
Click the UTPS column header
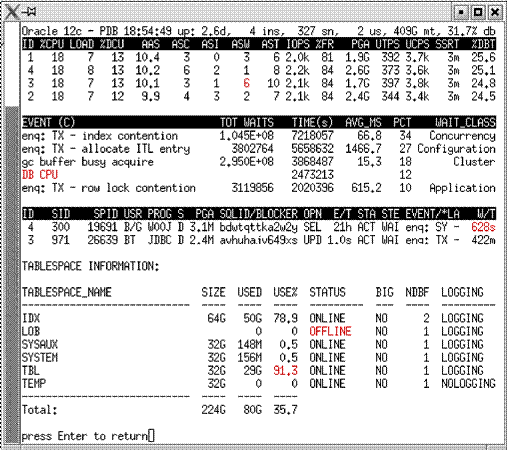click(x=388, y=44)
